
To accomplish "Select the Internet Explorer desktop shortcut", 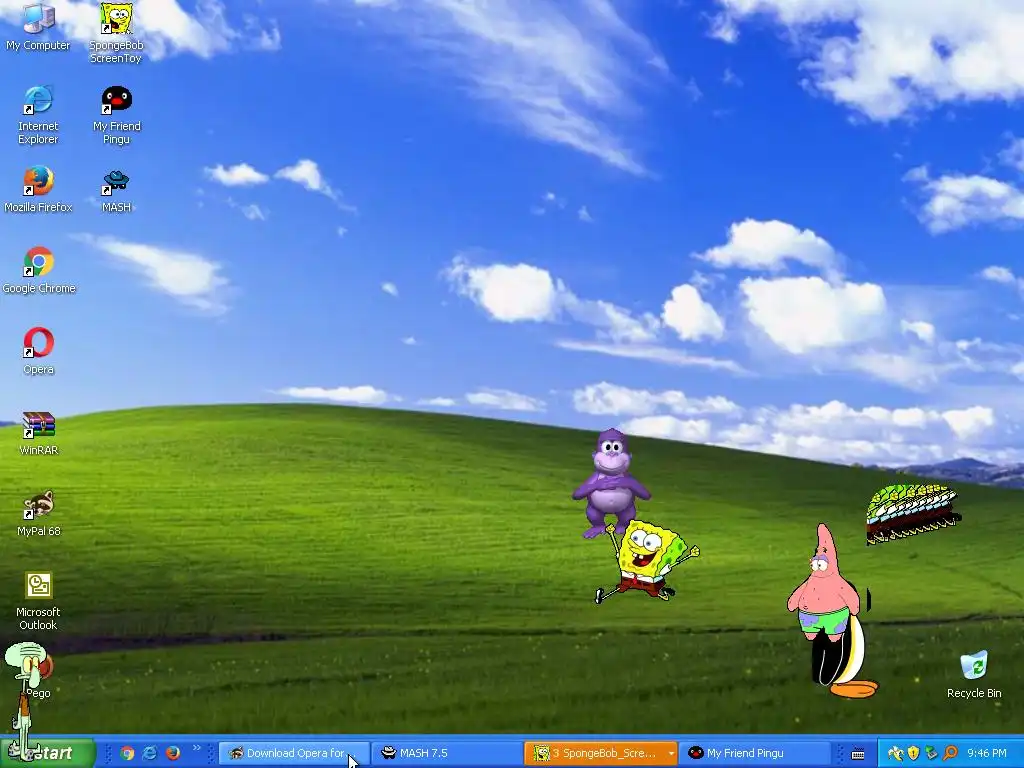I will [38, 114].
